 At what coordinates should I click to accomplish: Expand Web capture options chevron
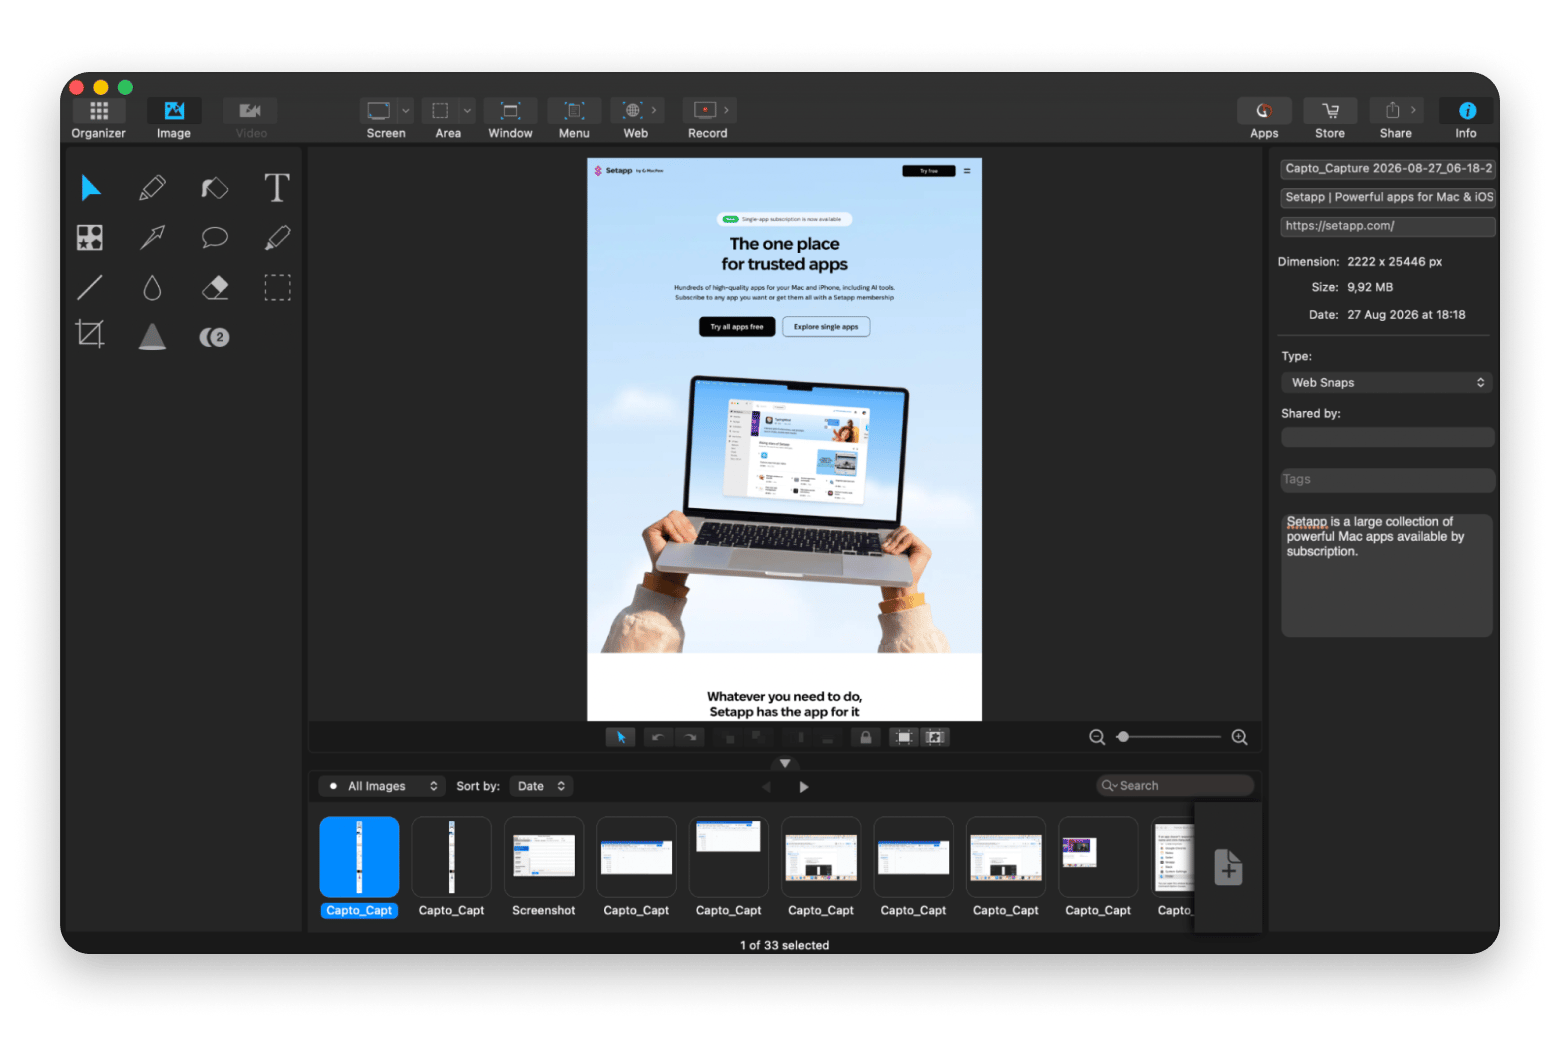click(655, 110)
